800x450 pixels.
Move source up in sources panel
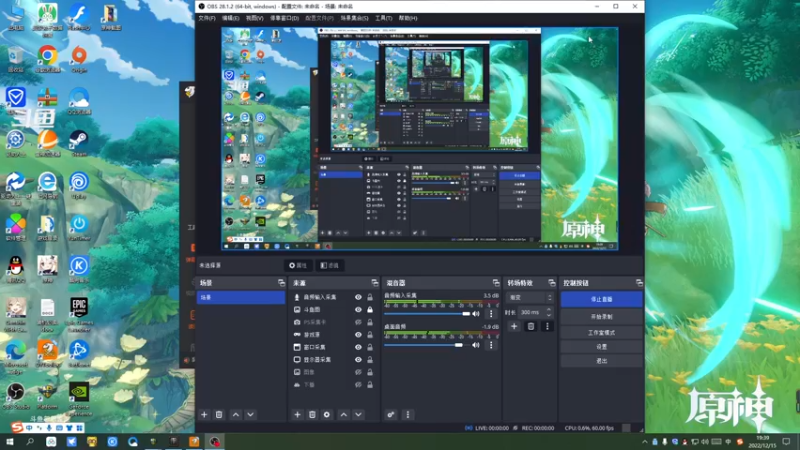(344, 415)
